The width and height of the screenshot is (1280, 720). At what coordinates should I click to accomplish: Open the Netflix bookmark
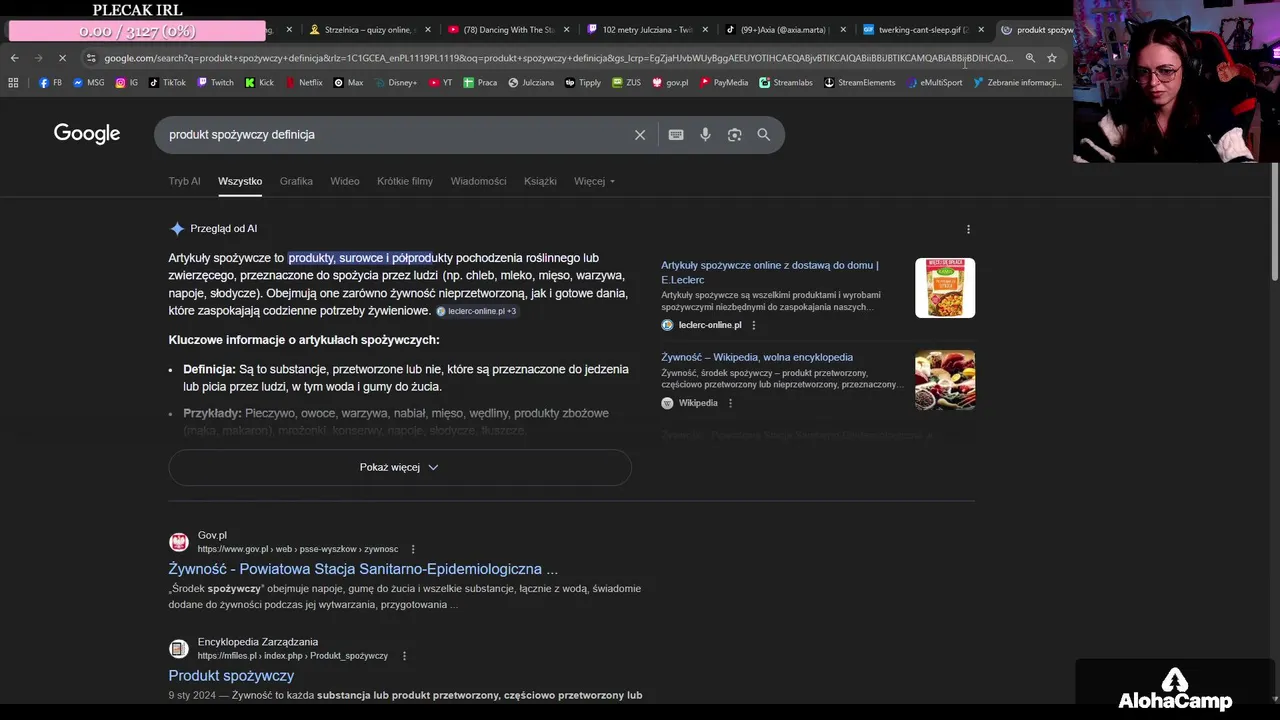[x=304, y=83]
